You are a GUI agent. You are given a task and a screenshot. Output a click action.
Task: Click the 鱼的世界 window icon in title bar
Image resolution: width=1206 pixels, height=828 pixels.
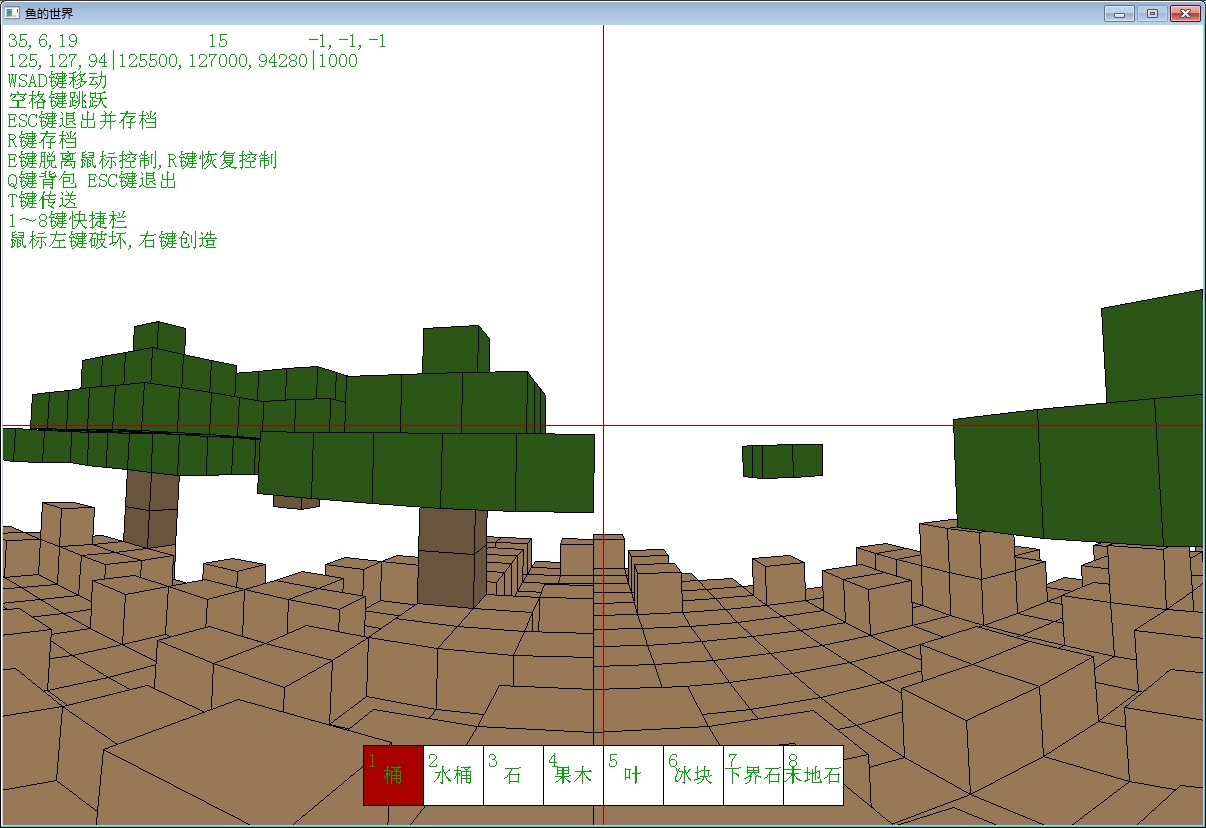[13, 13]
